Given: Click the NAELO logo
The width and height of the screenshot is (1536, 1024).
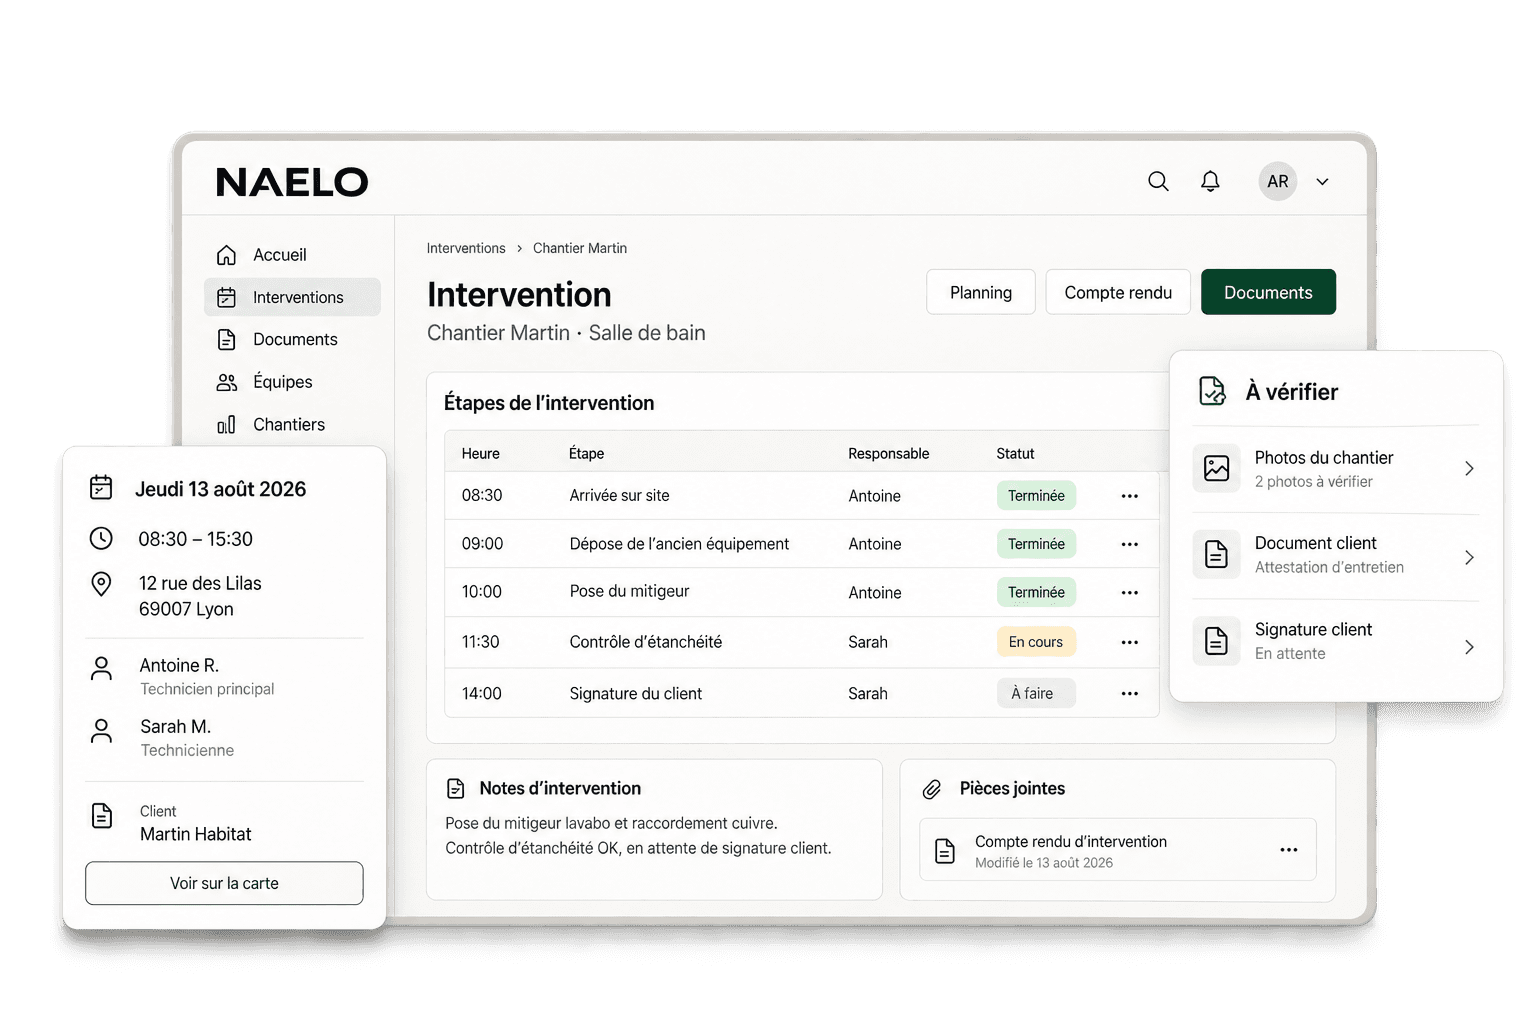Looking at the screenshot, I should pos(292,182).
